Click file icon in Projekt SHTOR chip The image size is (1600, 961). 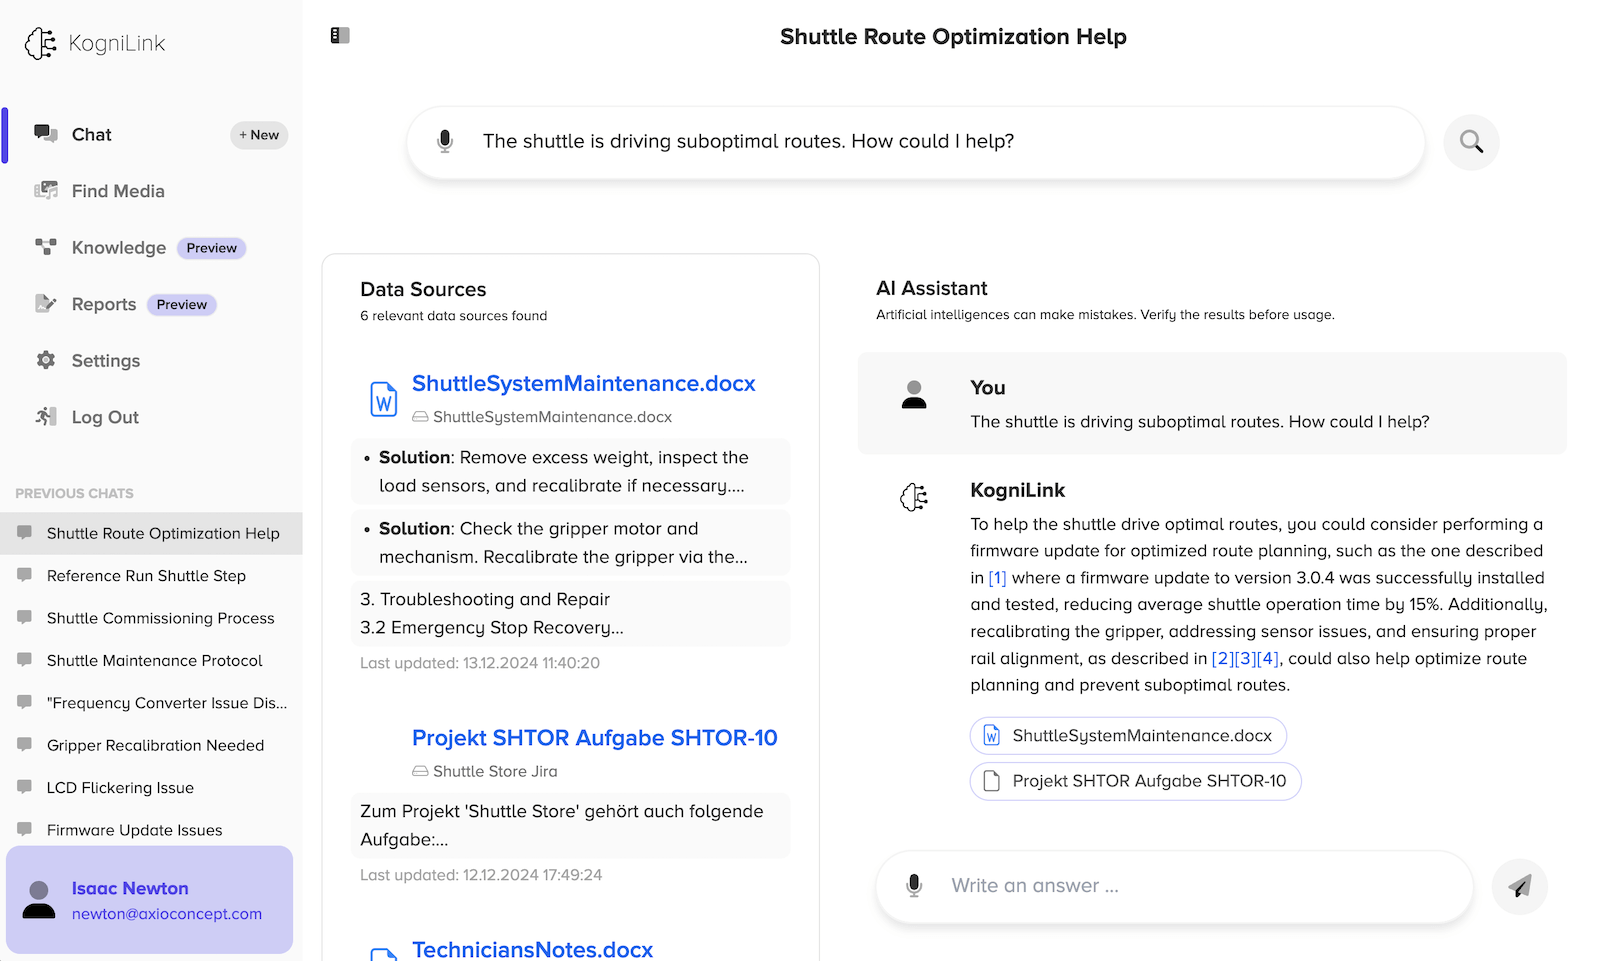(992, 781)
